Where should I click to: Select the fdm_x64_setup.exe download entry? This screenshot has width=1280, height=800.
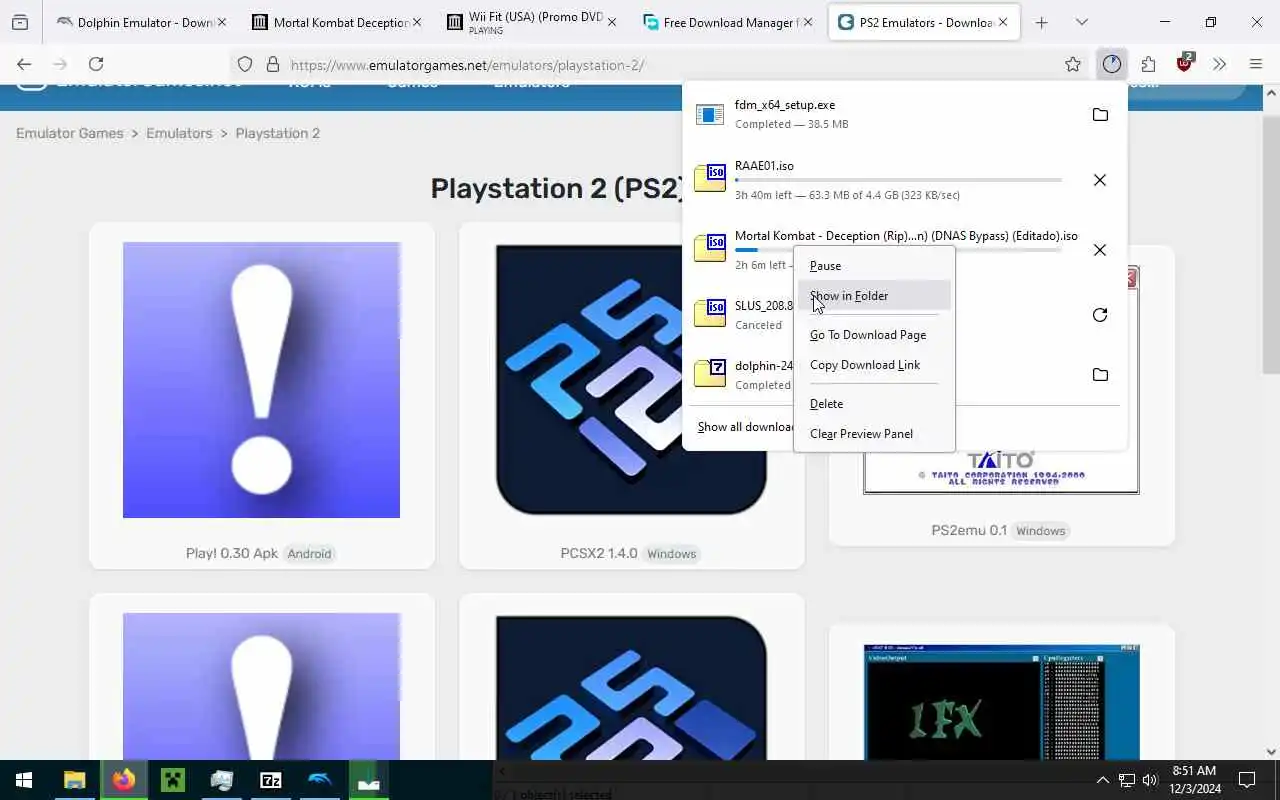880,115
